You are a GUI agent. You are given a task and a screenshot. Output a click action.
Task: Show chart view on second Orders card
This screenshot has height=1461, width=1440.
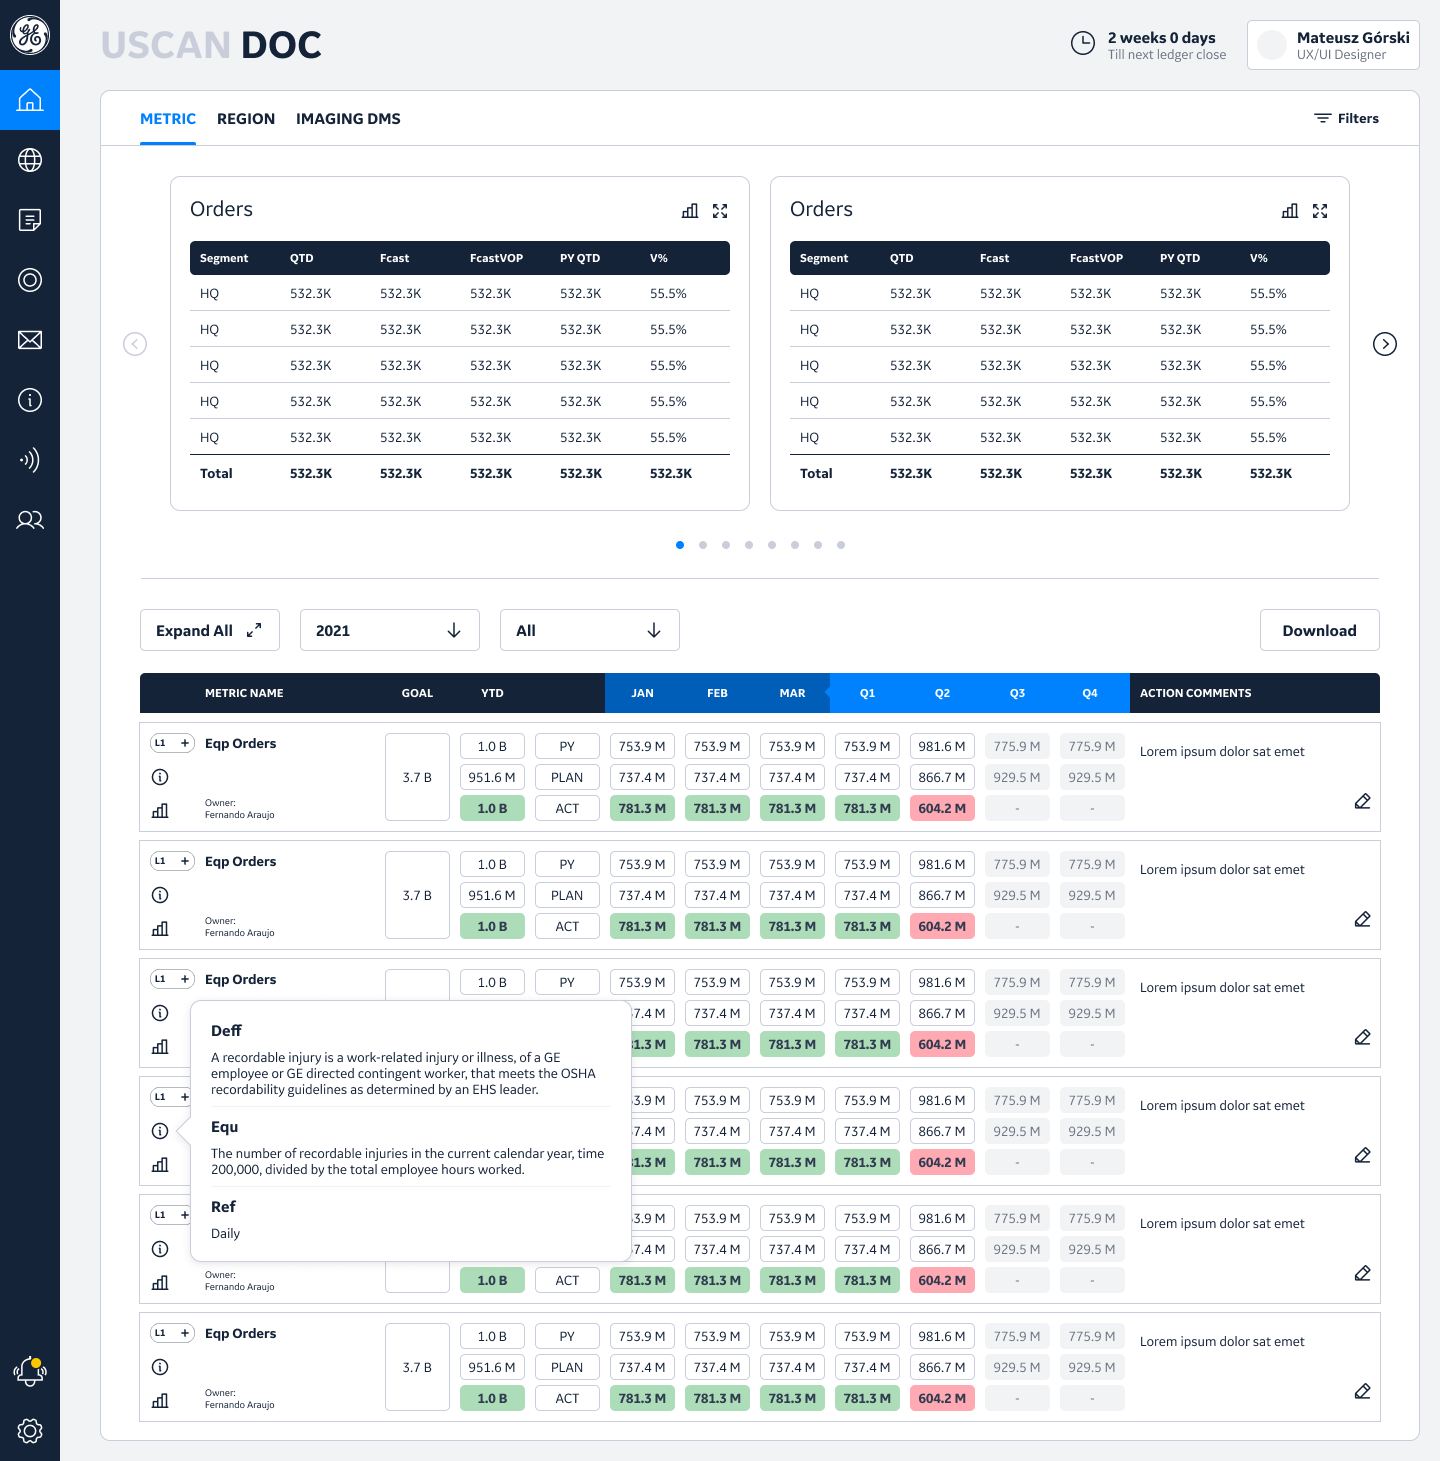1290,211
